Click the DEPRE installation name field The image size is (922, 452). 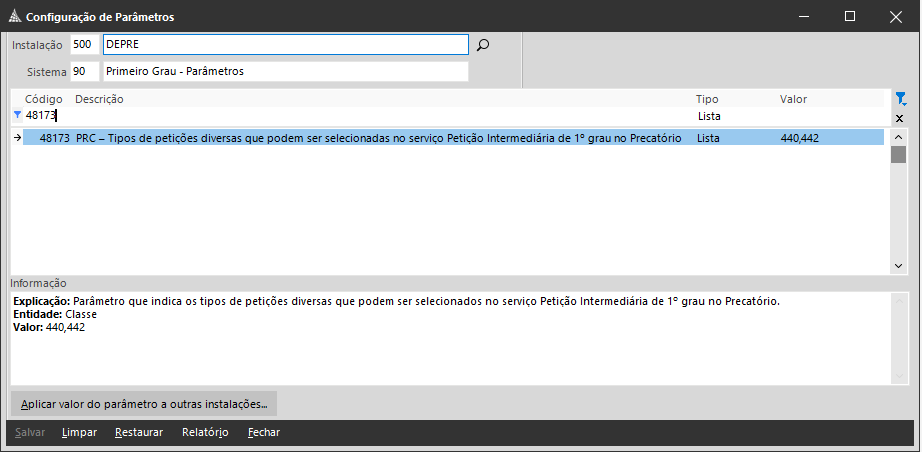285,45
